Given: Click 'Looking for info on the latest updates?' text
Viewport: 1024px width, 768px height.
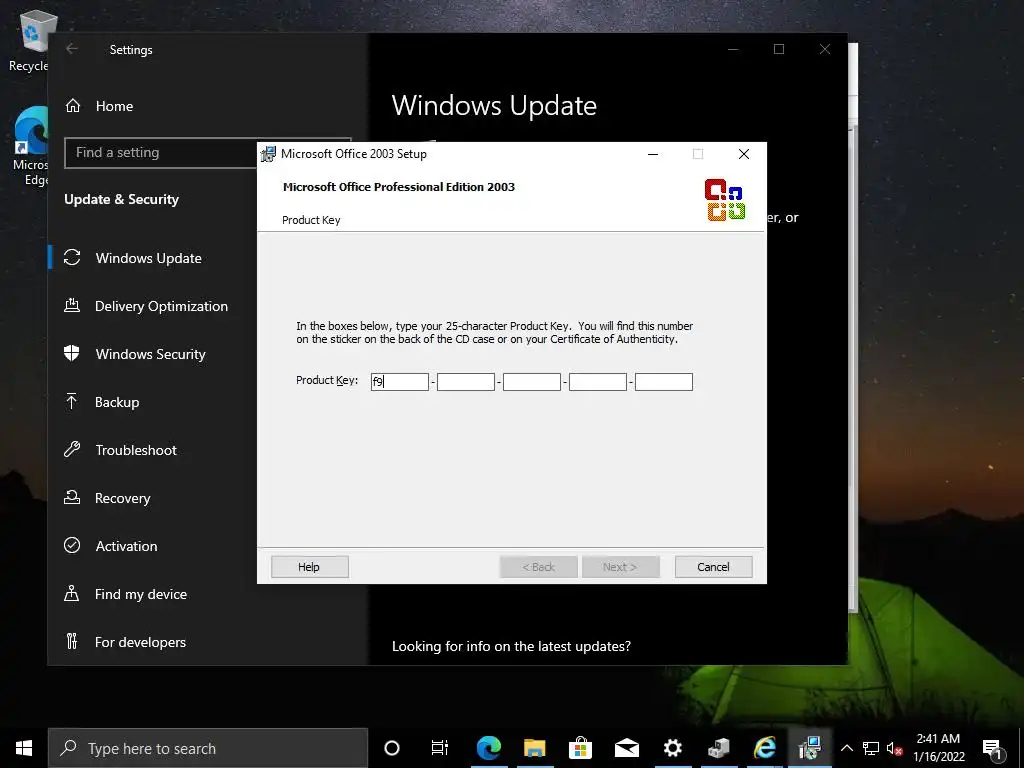Looking at the screenshot, I should [511, 646].
